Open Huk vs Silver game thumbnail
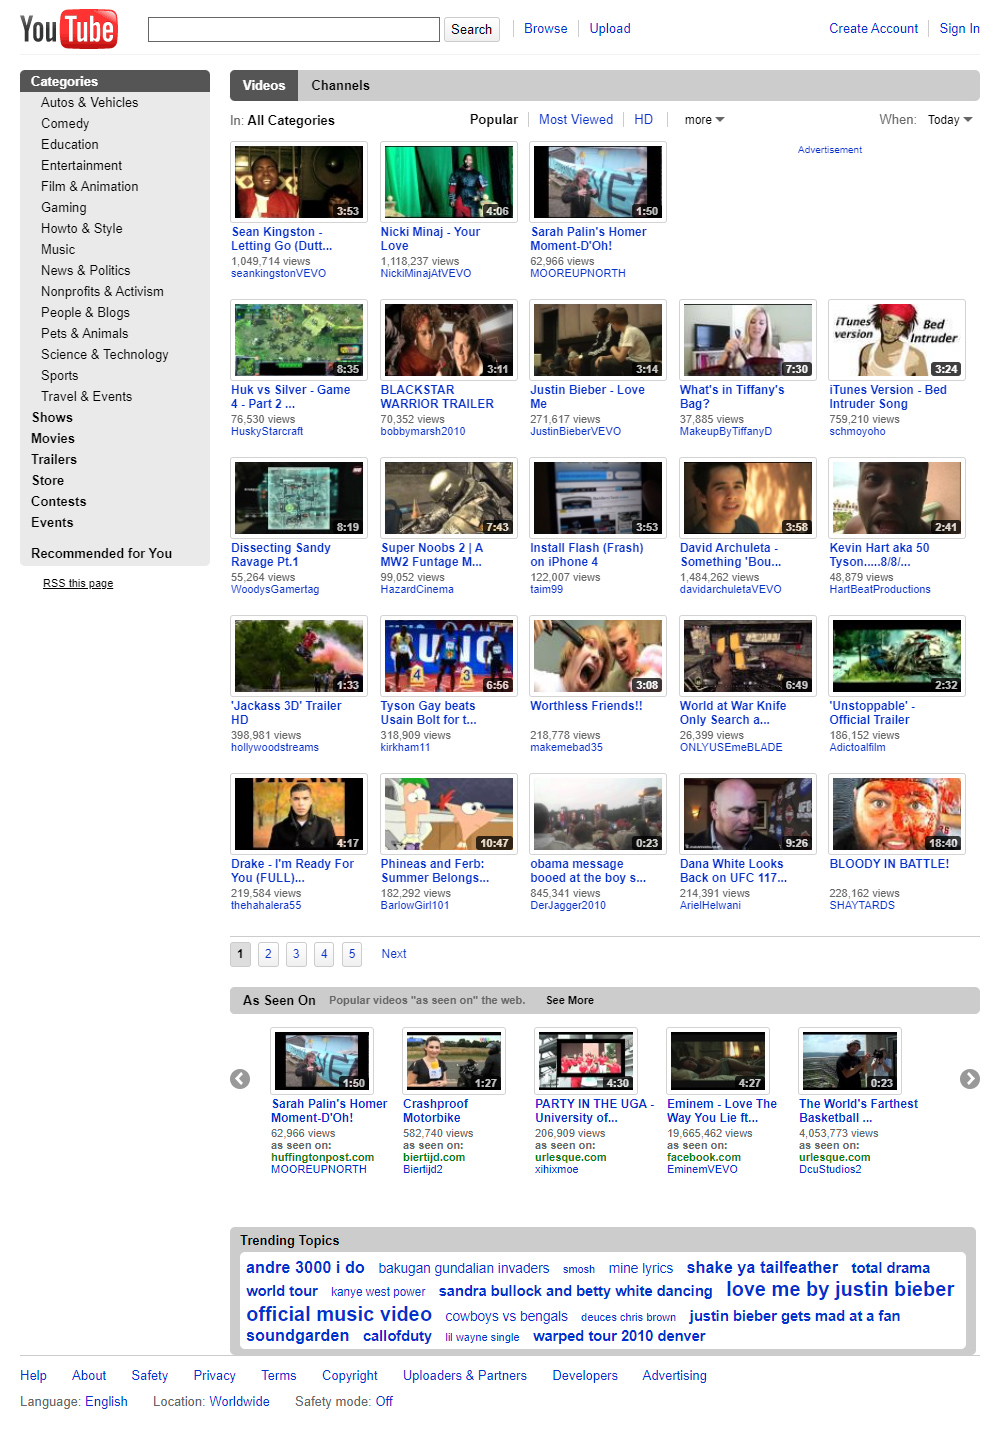This screenshot has width=1000, height=1430. [x=298, y=340]
